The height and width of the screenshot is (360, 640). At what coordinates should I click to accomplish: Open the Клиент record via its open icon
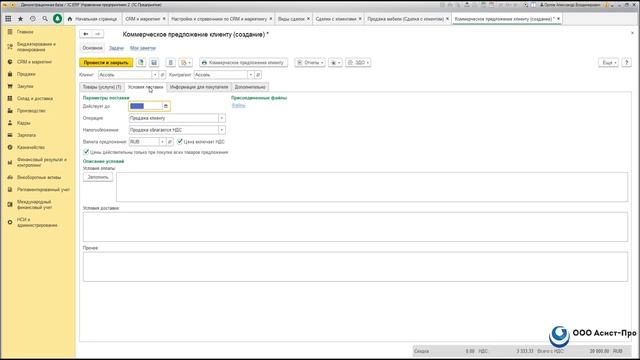[x=162, y=75]
